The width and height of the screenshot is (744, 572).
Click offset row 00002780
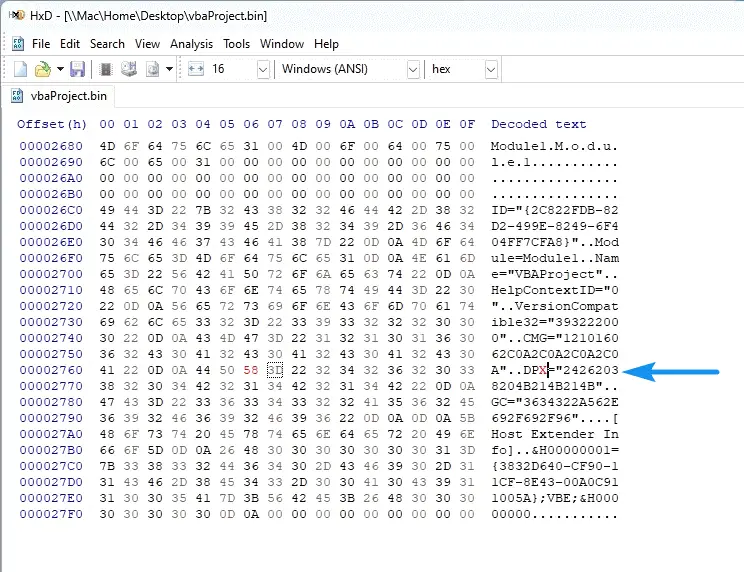(51, 402)
